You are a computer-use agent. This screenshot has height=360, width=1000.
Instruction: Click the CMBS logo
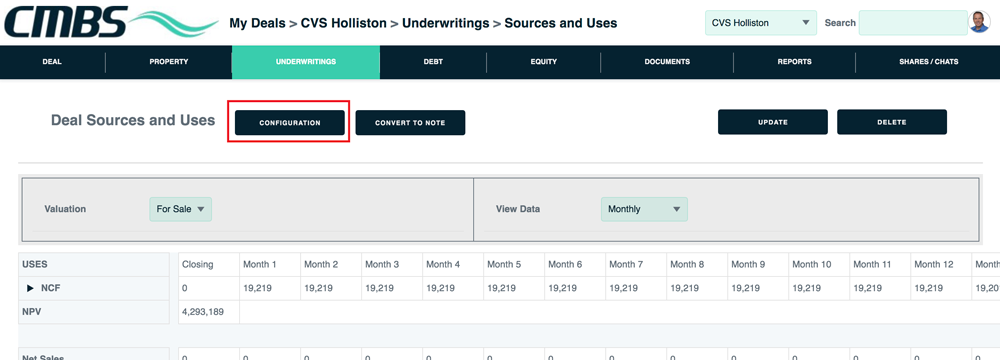click(x=111, y=23)
